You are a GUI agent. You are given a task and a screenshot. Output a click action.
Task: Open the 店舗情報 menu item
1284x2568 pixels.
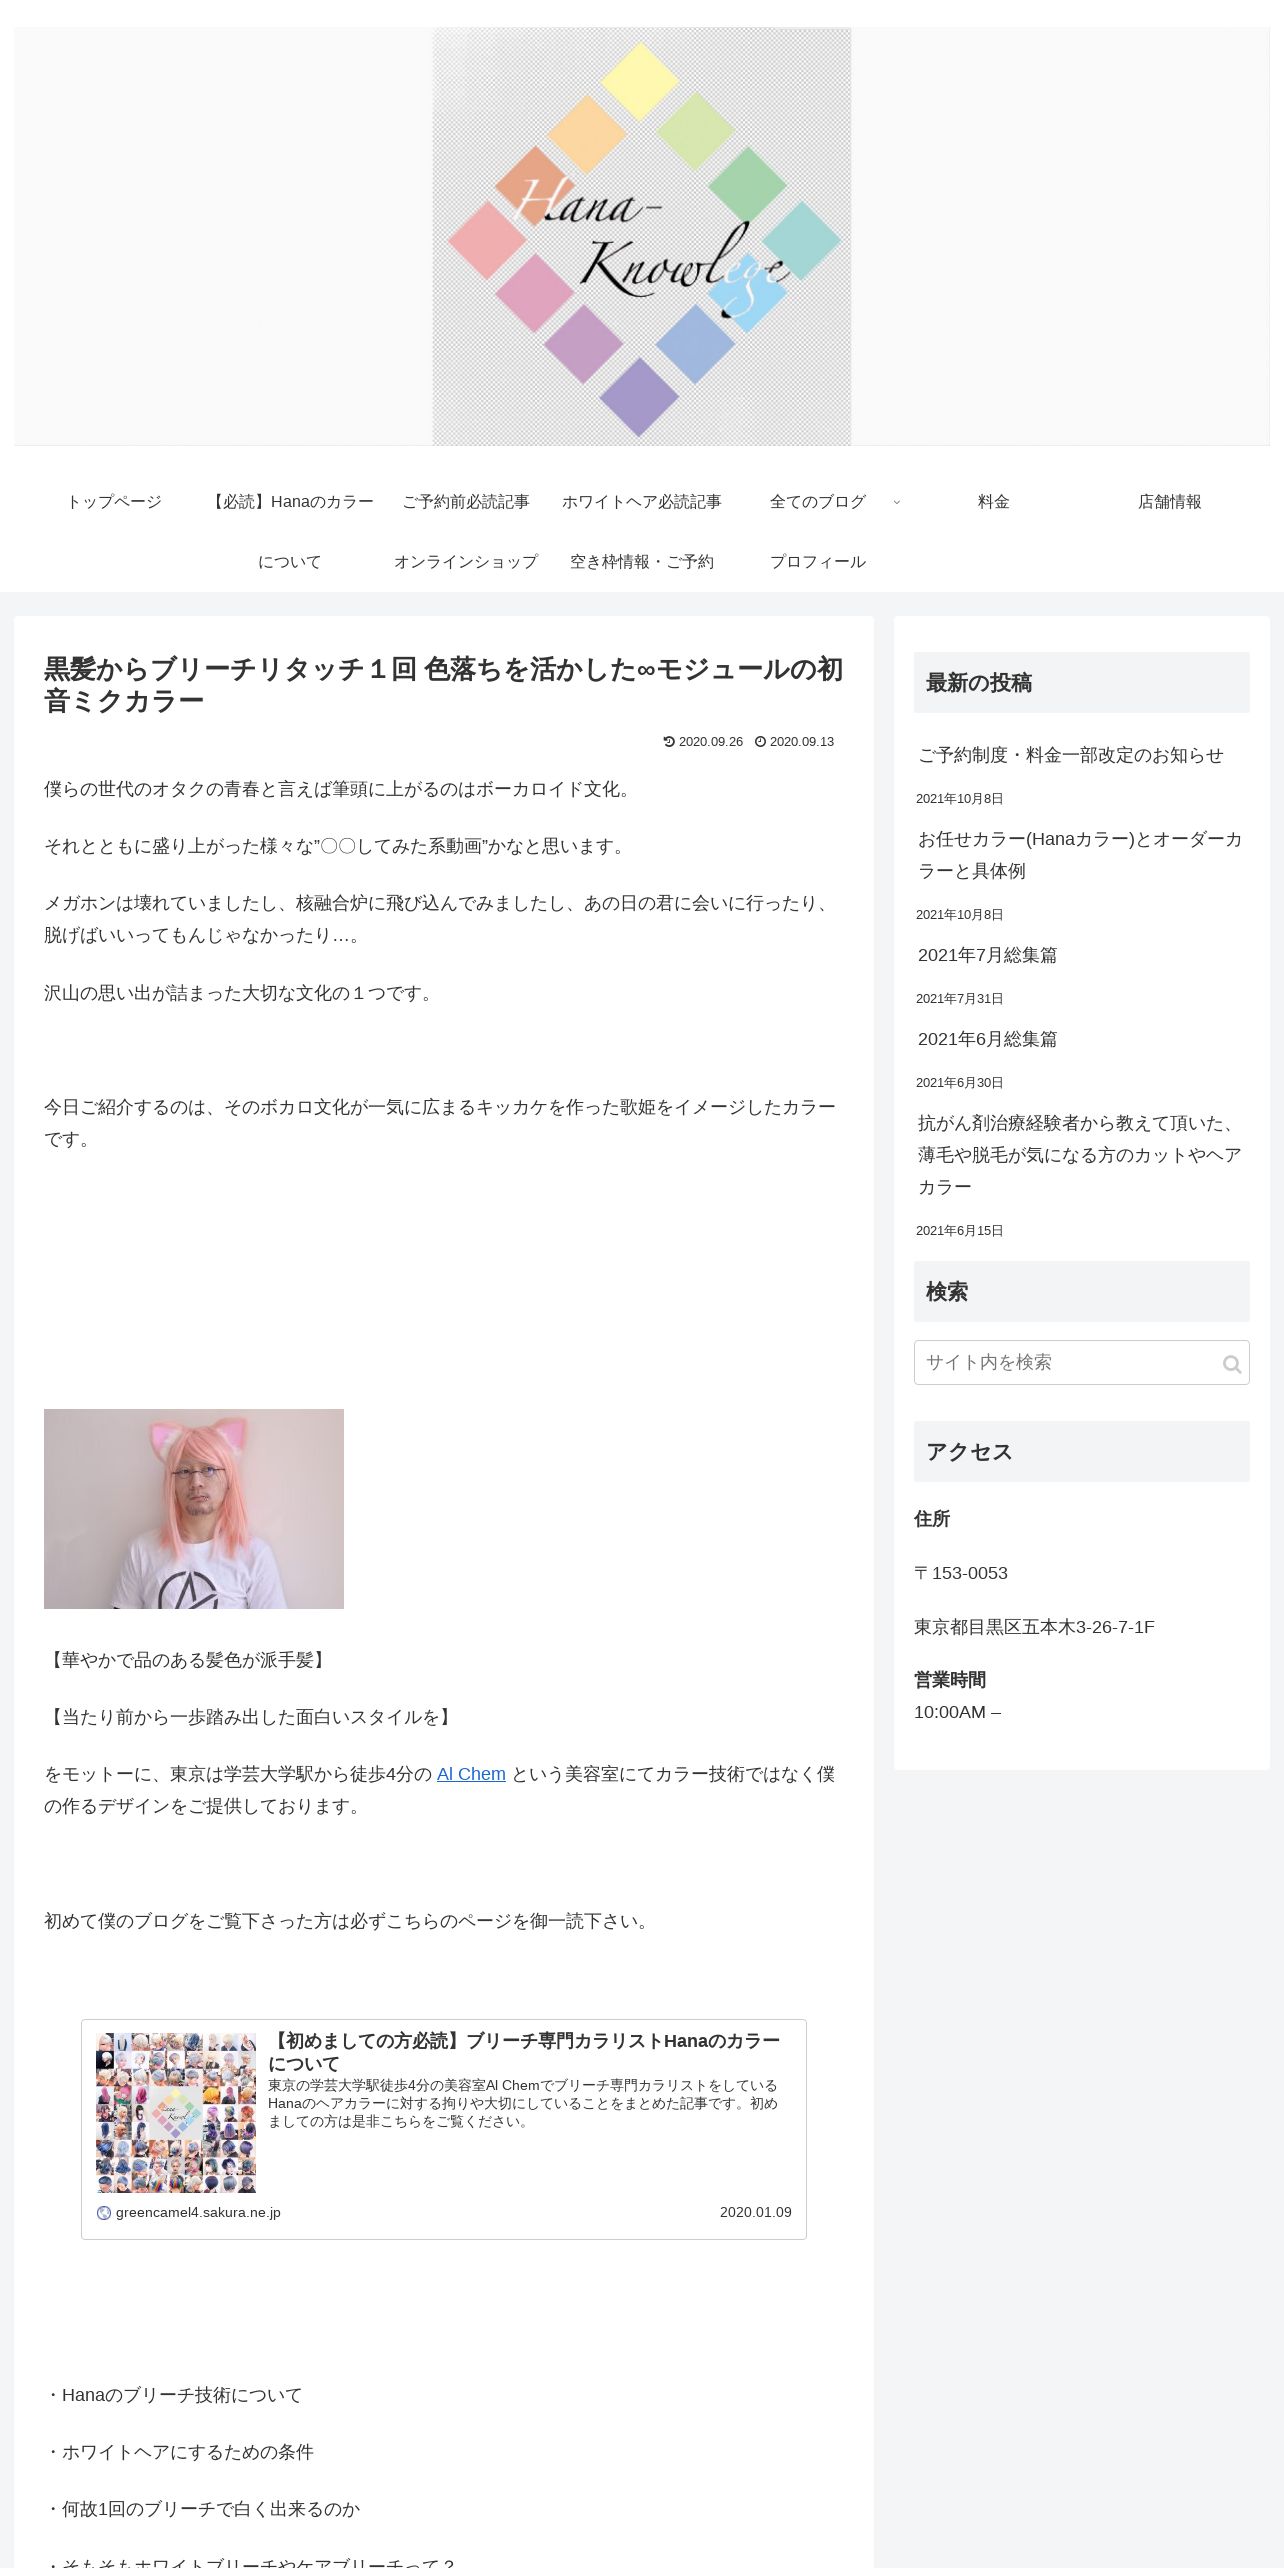(1170, 502)
